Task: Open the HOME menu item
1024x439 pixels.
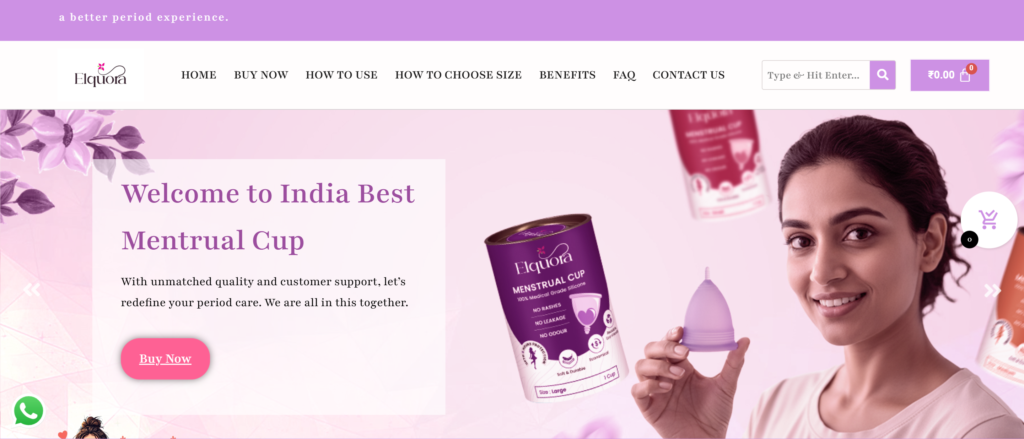Action: [199, 75]
